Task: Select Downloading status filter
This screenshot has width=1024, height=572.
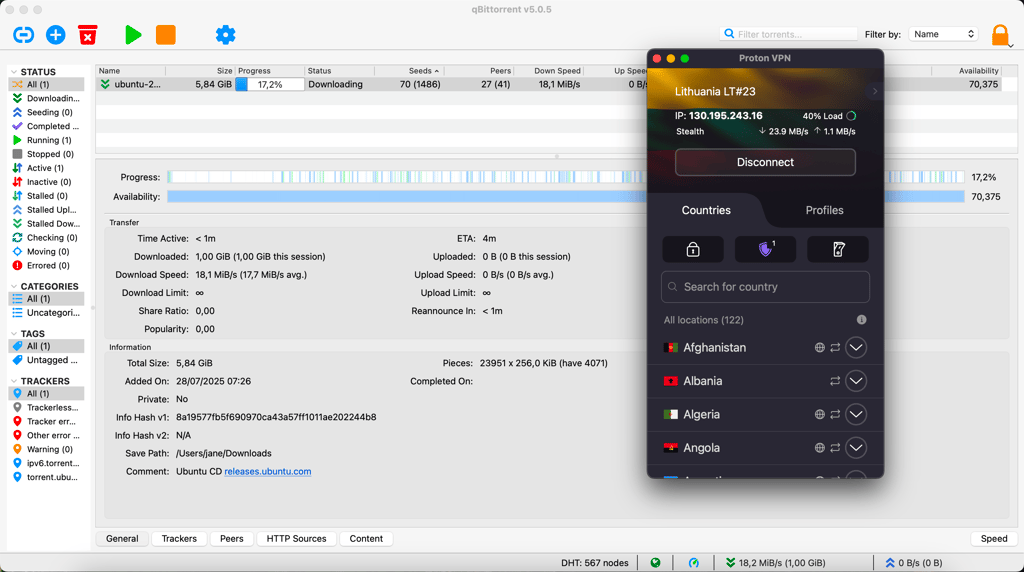Action: (46, 98)
